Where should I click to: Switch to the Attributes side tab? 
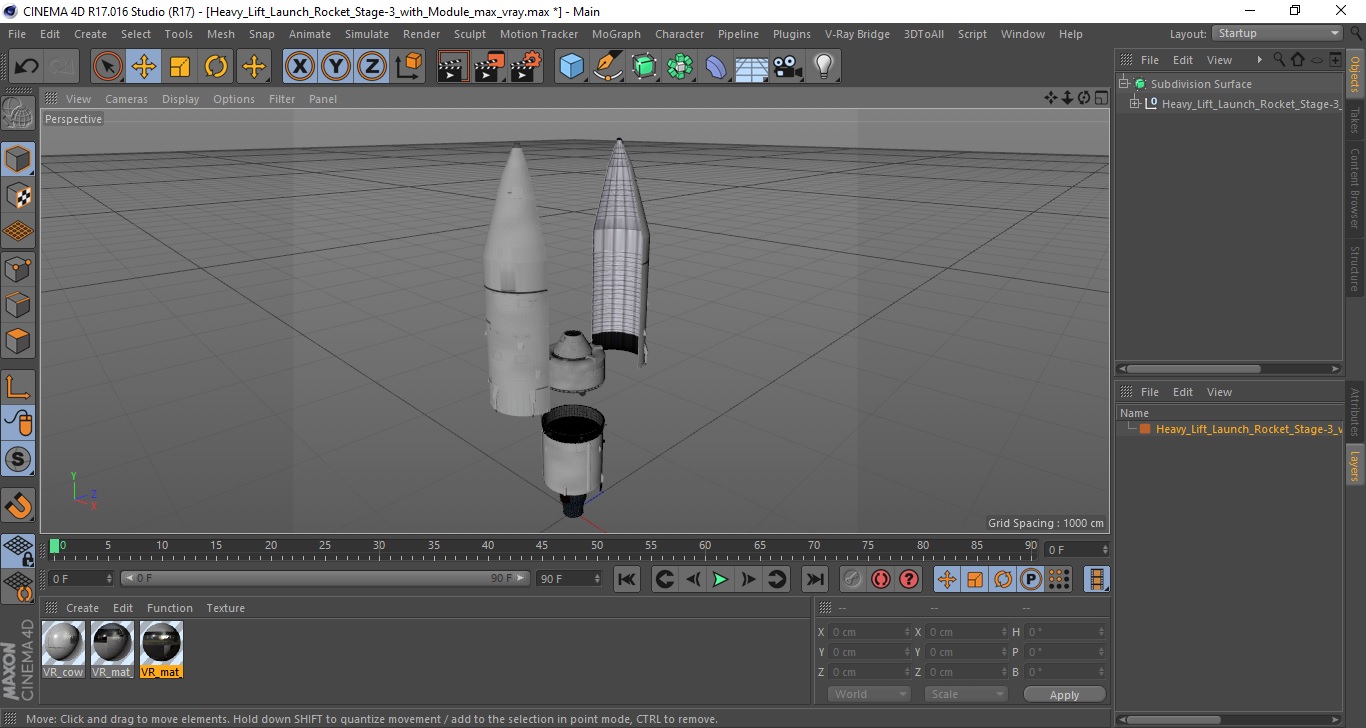1355,411
